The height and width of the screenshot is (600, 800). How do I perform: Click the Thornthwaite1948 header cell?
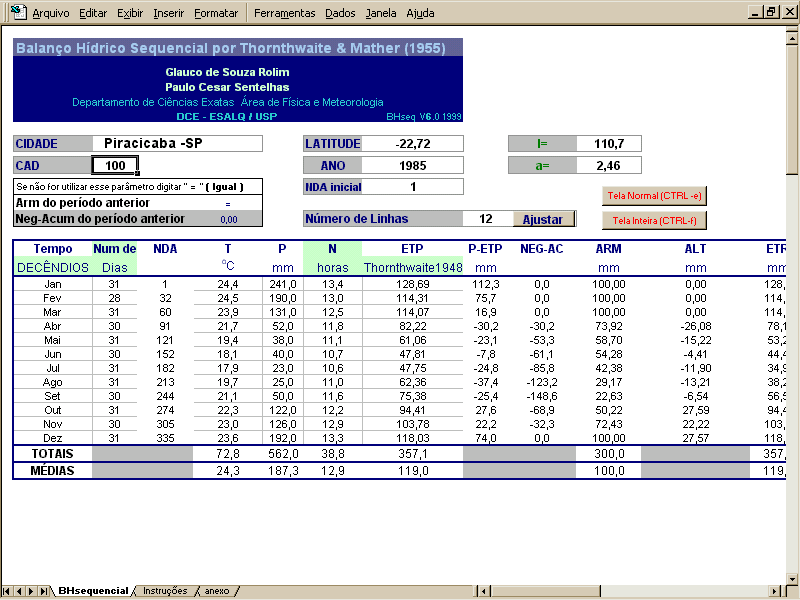click(413, 267)
